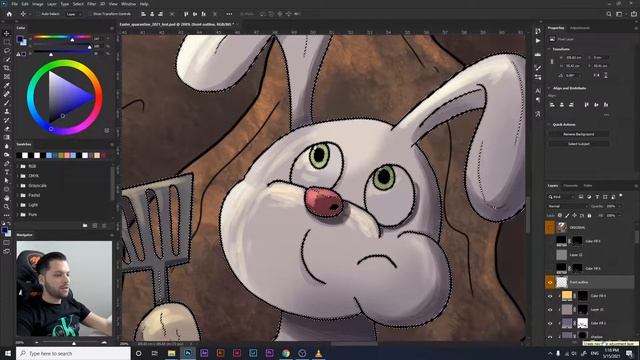Hide the yellow Color Fill layer
640x360 pixels.
[550, 296]
